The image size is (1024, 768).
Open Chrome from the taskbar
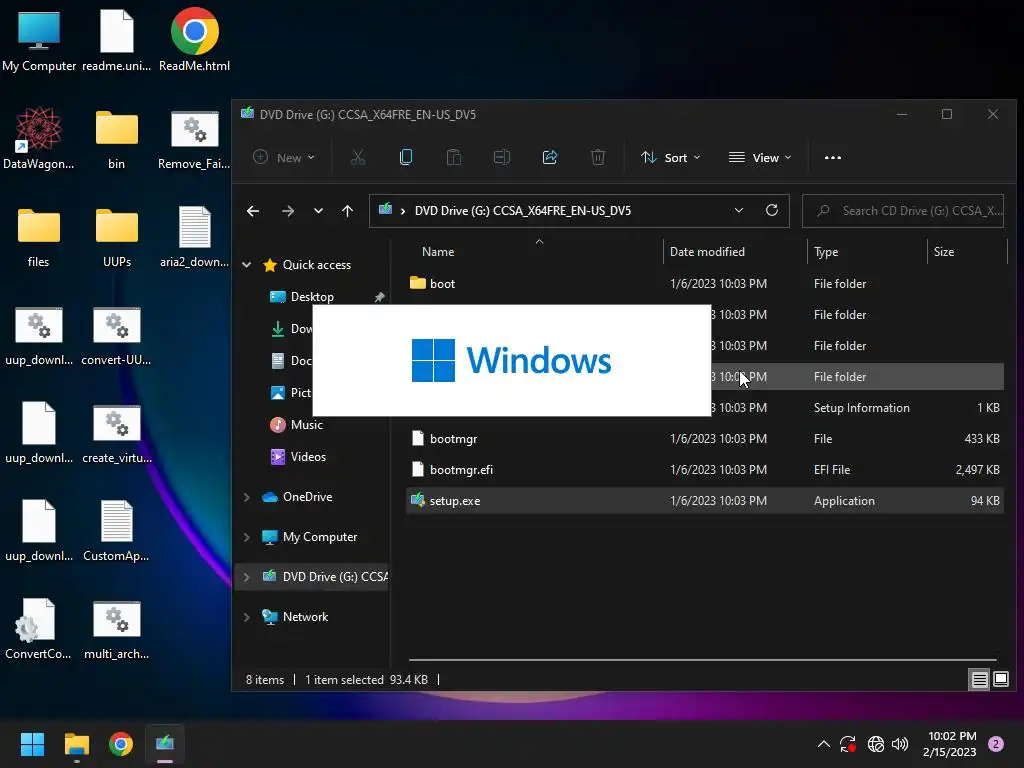coord(121,744)
